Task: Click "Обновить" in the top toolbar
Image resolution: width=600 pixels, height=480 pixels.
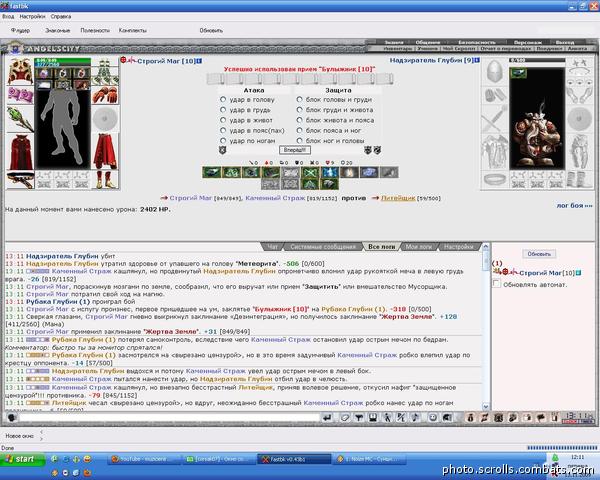Action: pyautogui.click(x=211, y=30)
